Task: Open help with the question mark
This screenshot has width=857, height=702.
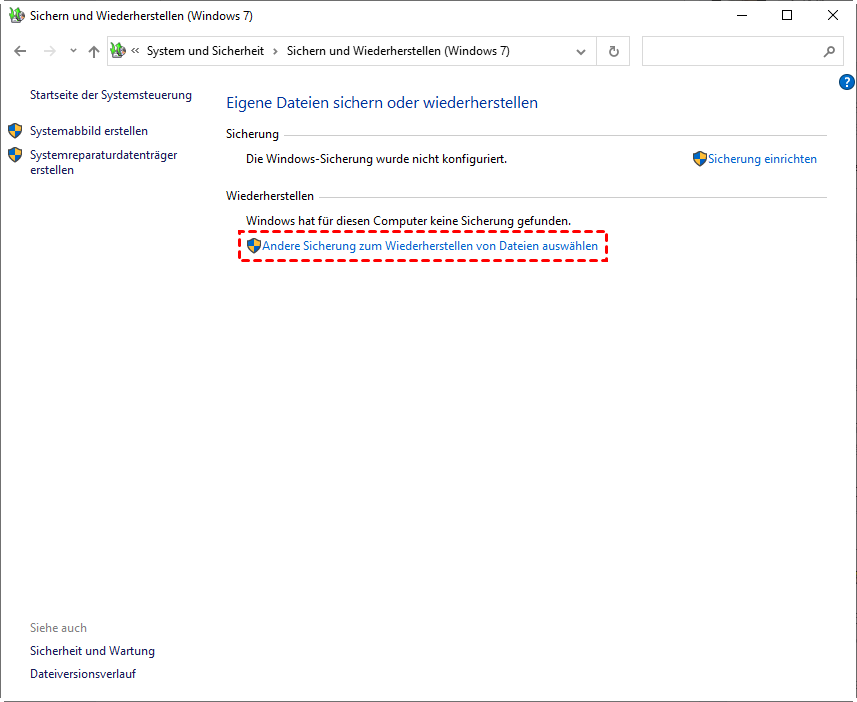Action: pos(846,82)
